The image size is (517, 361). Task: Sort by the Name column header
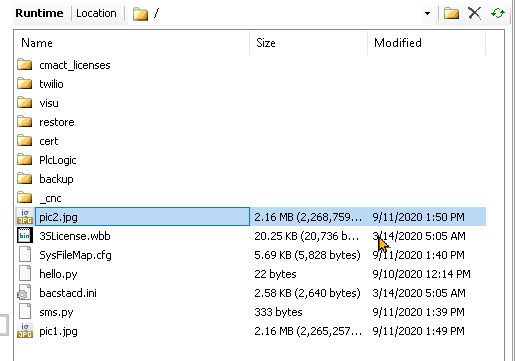point(132,43)
